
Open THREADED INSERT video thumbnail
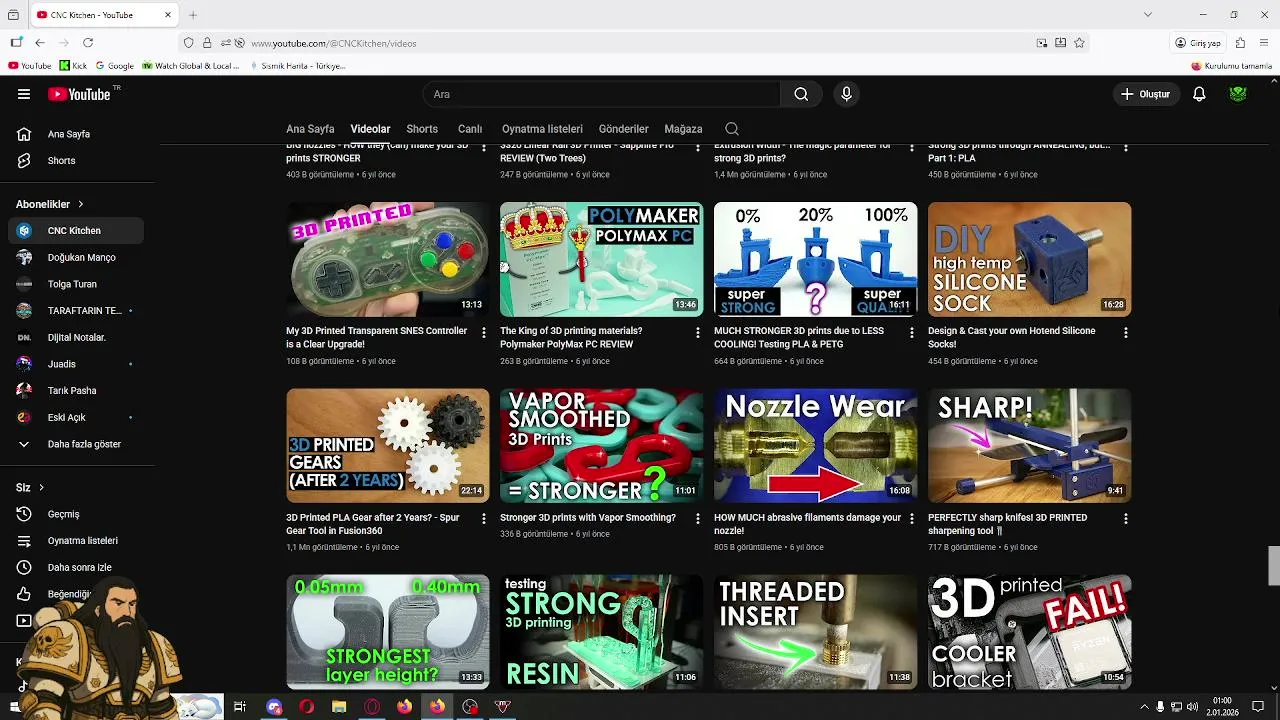tap(815, 632)
